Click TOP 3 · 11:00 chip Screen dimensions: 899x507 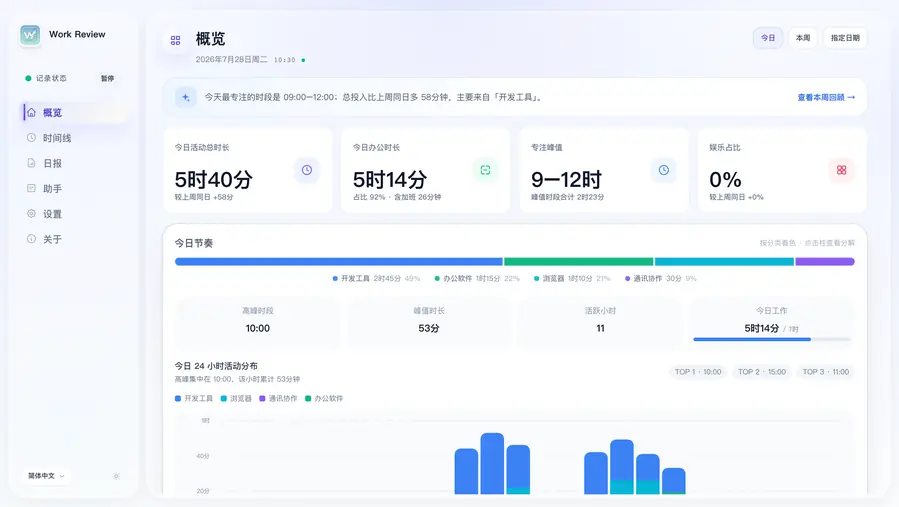coord(826,372)
